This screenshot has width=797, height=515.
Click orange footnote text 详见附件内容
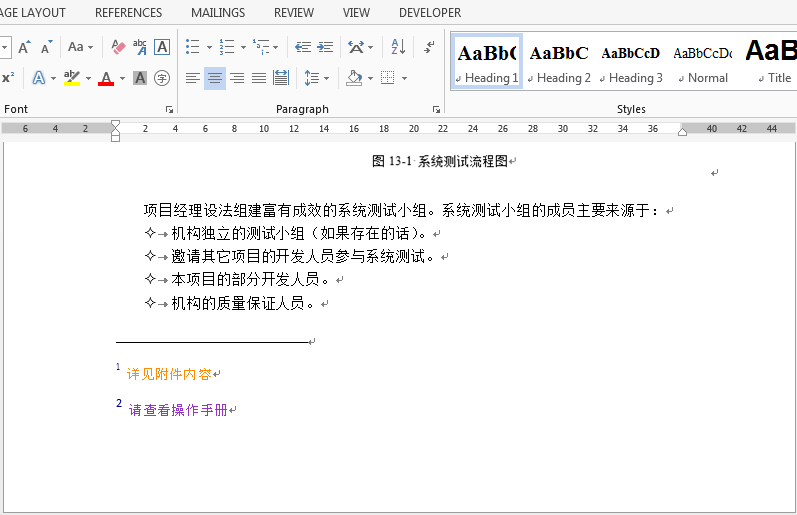pos(169,374)
